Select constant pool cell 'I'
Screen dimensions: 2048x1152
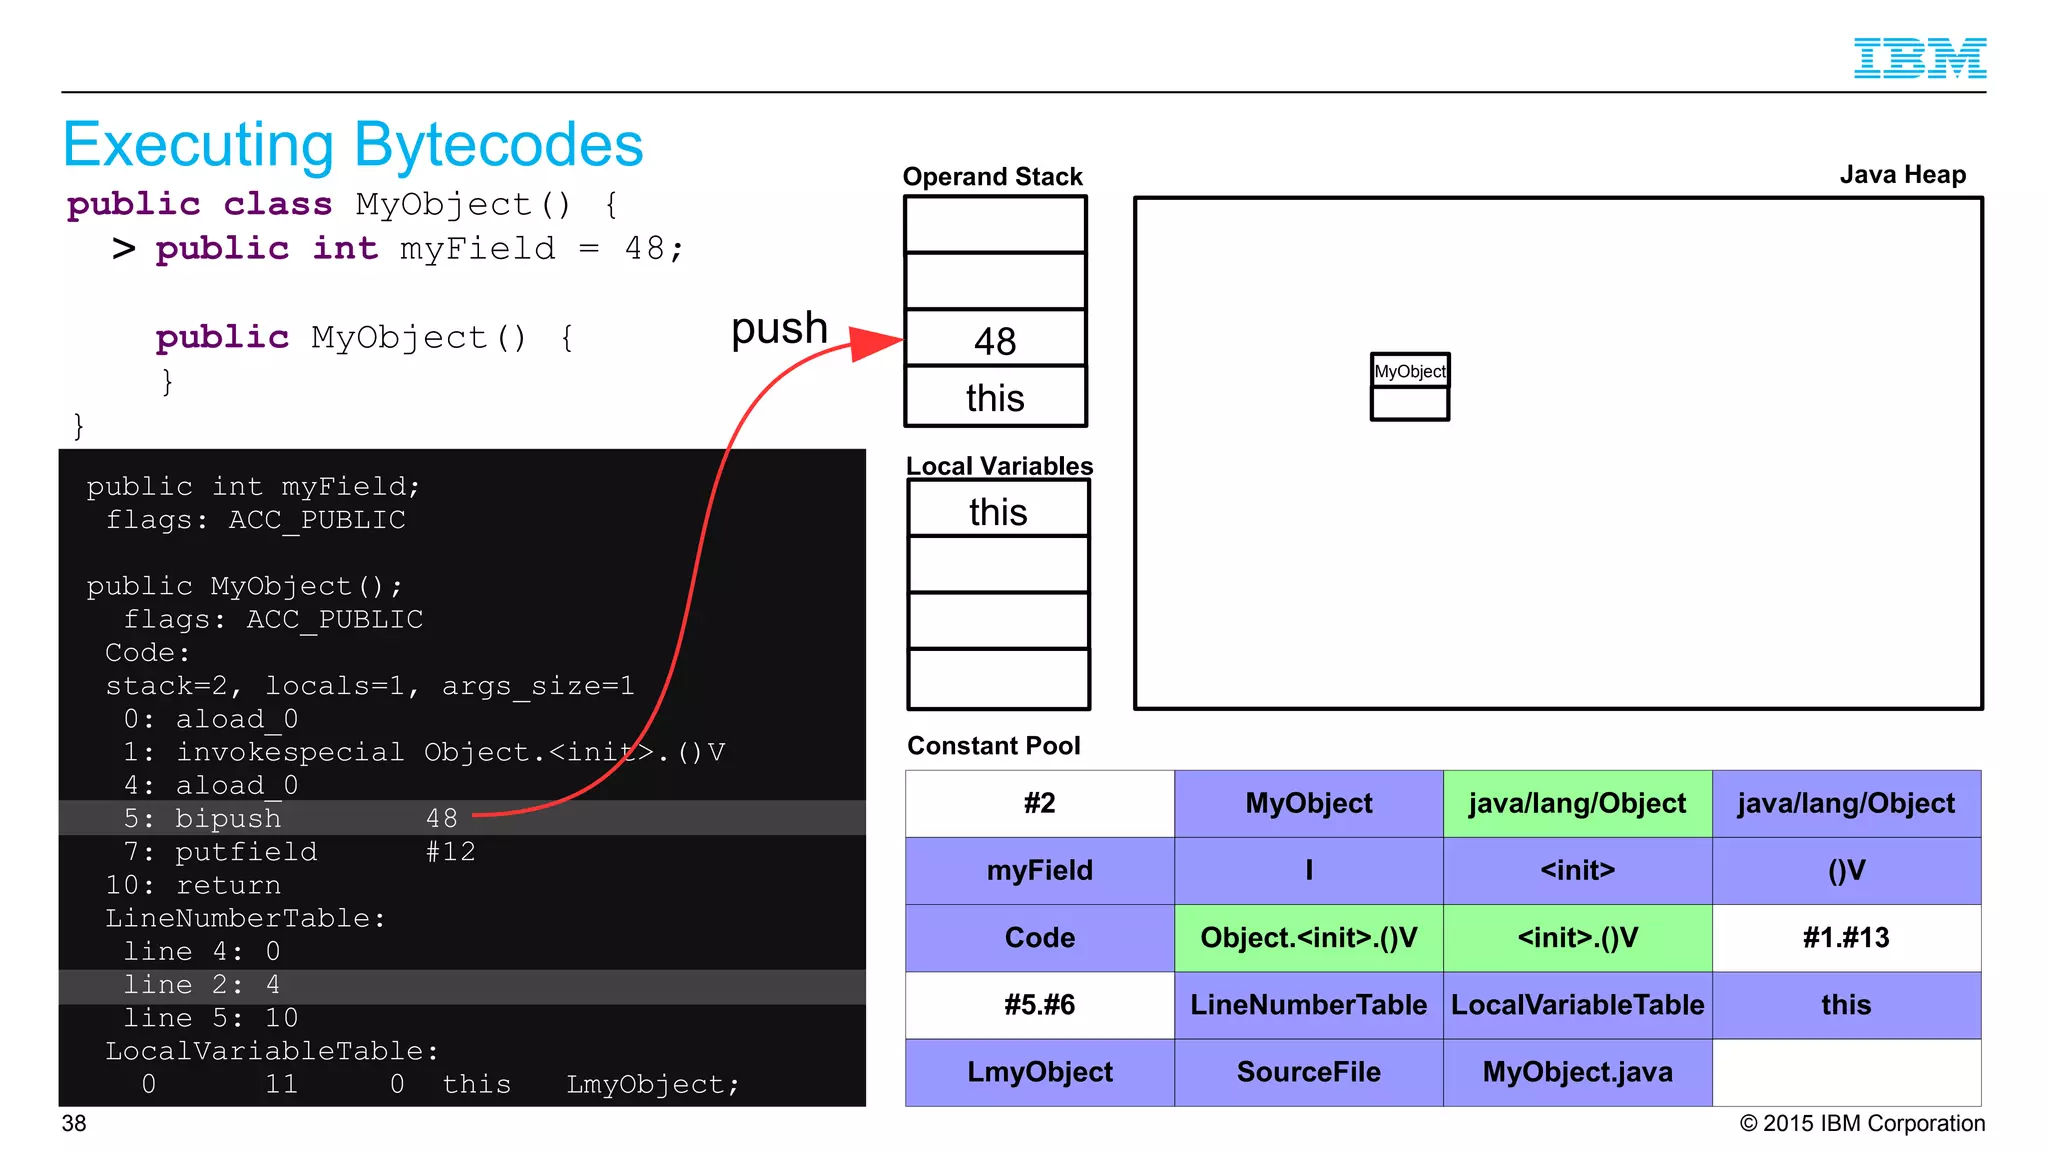pos(1308,870)
